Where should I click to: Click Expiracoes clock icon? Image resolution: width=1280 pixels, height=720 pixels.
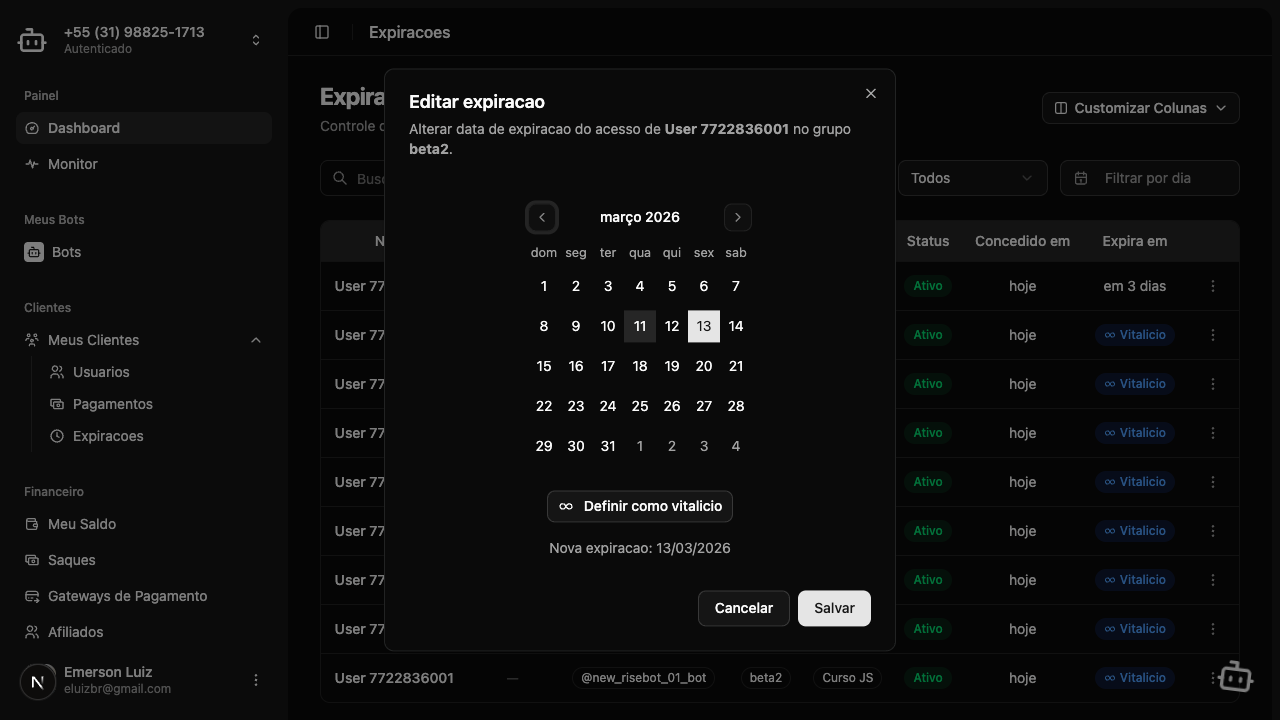tap(57, 436)
